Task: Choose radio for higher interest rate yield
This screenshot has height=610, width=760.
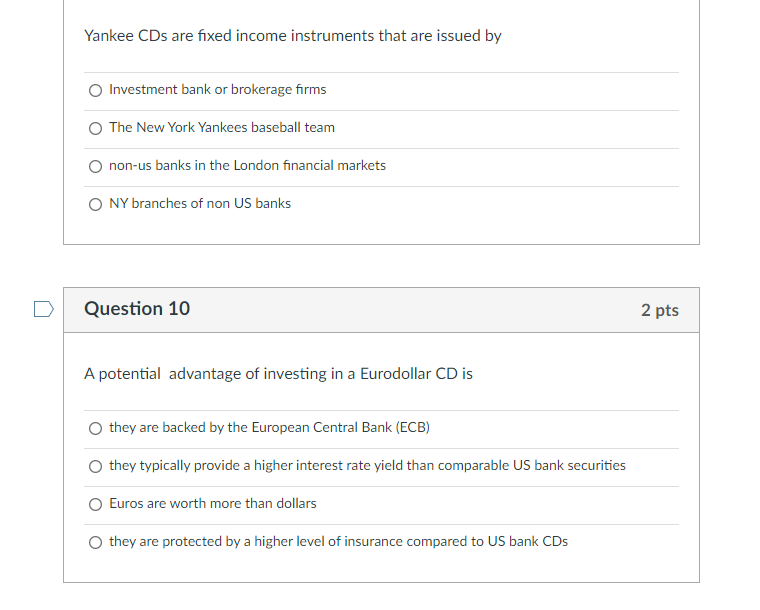Action: click(x=95, y=467)
